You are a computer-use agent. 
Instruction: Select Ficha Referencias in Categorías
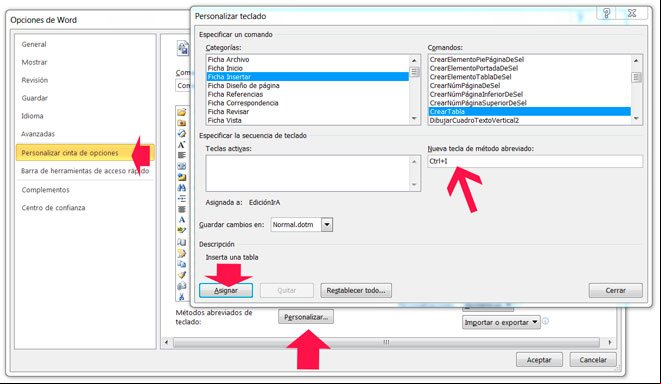click(307, 94)
